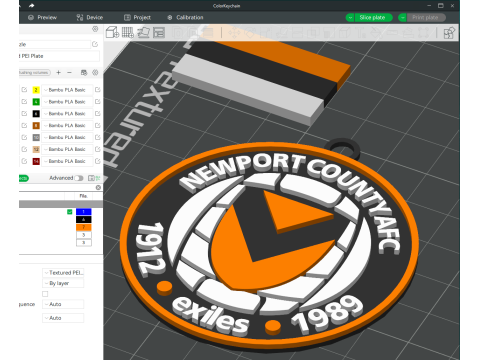This screenshot has height=360, width=480.
Task: Click edit icon right of filament 14 dropdown
Action: coord(98,161)
